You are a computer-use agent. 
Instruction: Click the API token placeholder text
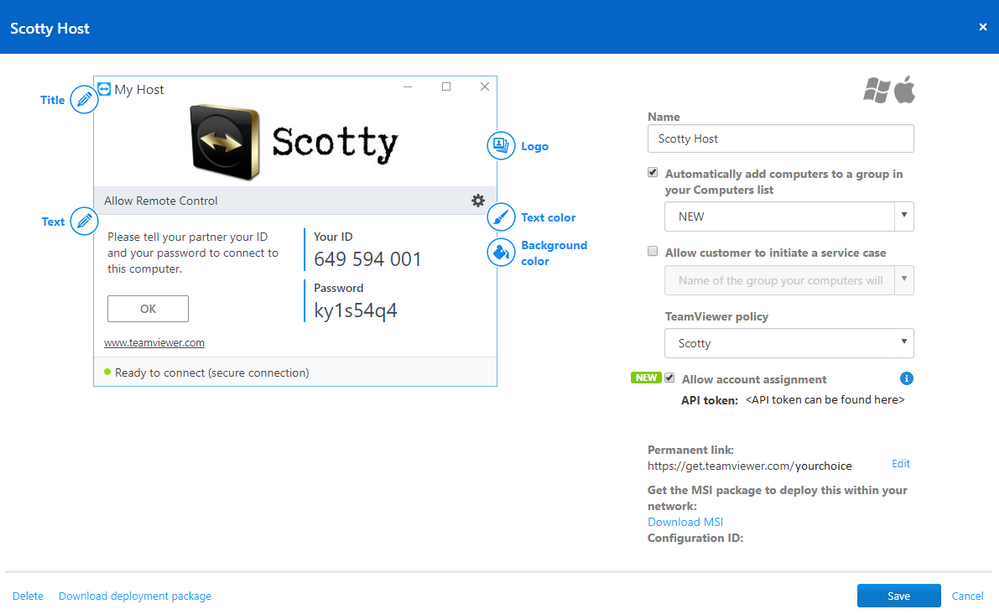click(x=825, y=399)
